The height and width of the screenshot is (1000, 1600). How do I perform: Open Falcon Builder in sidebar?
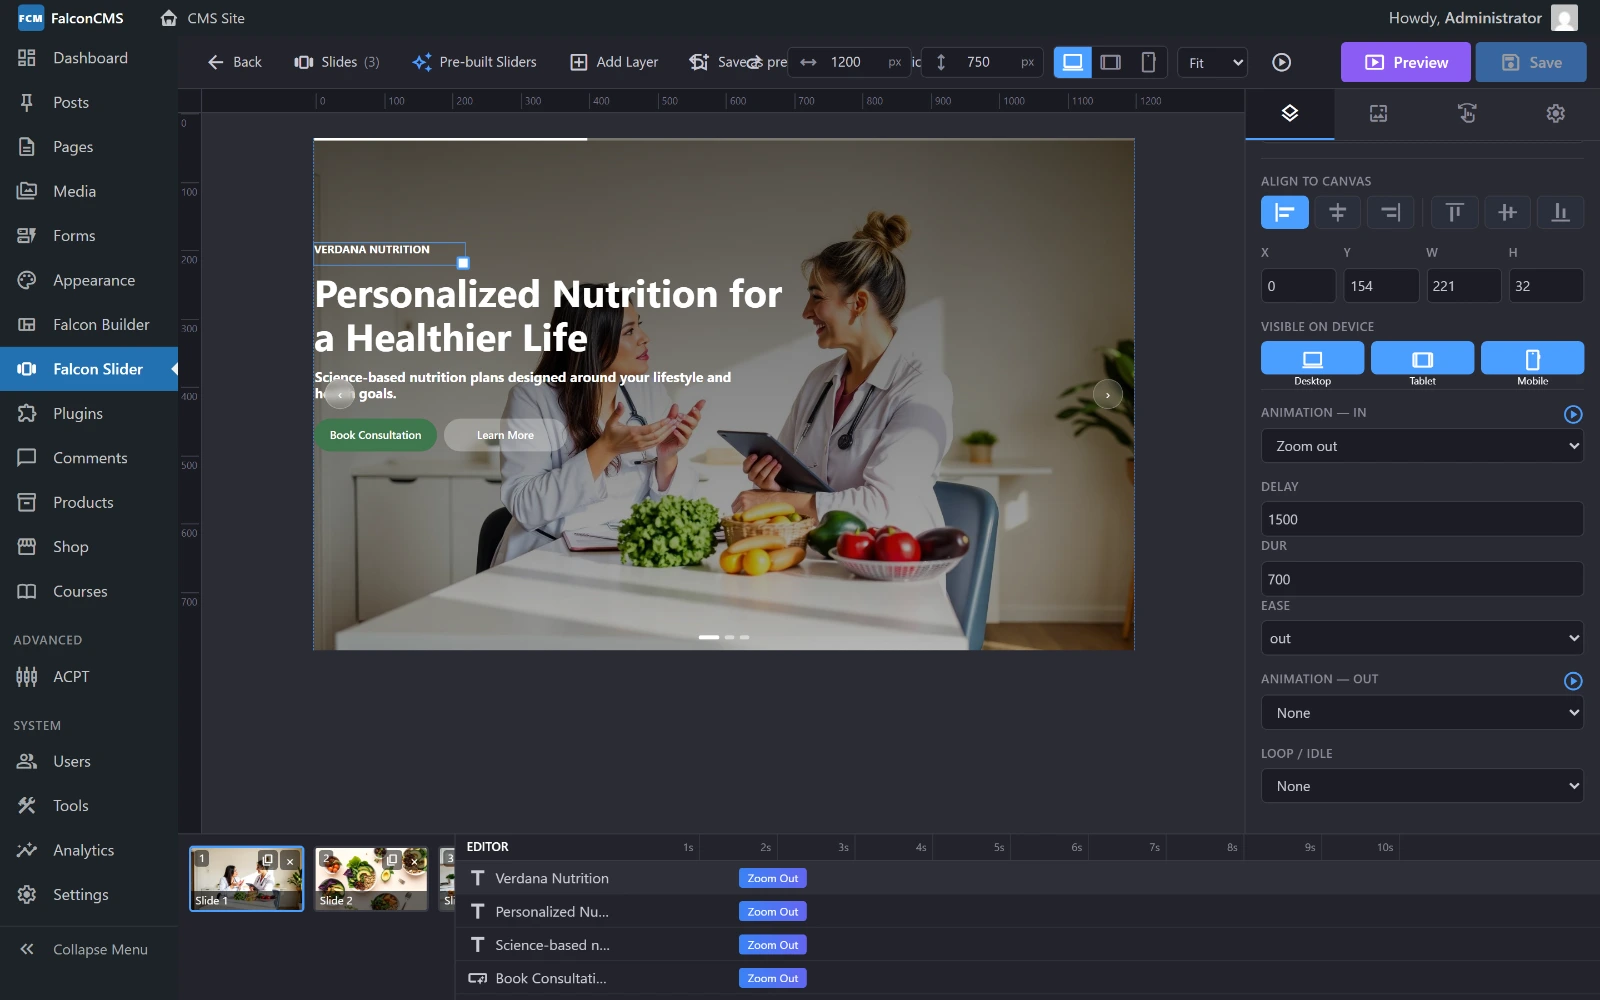pos(89,325)
